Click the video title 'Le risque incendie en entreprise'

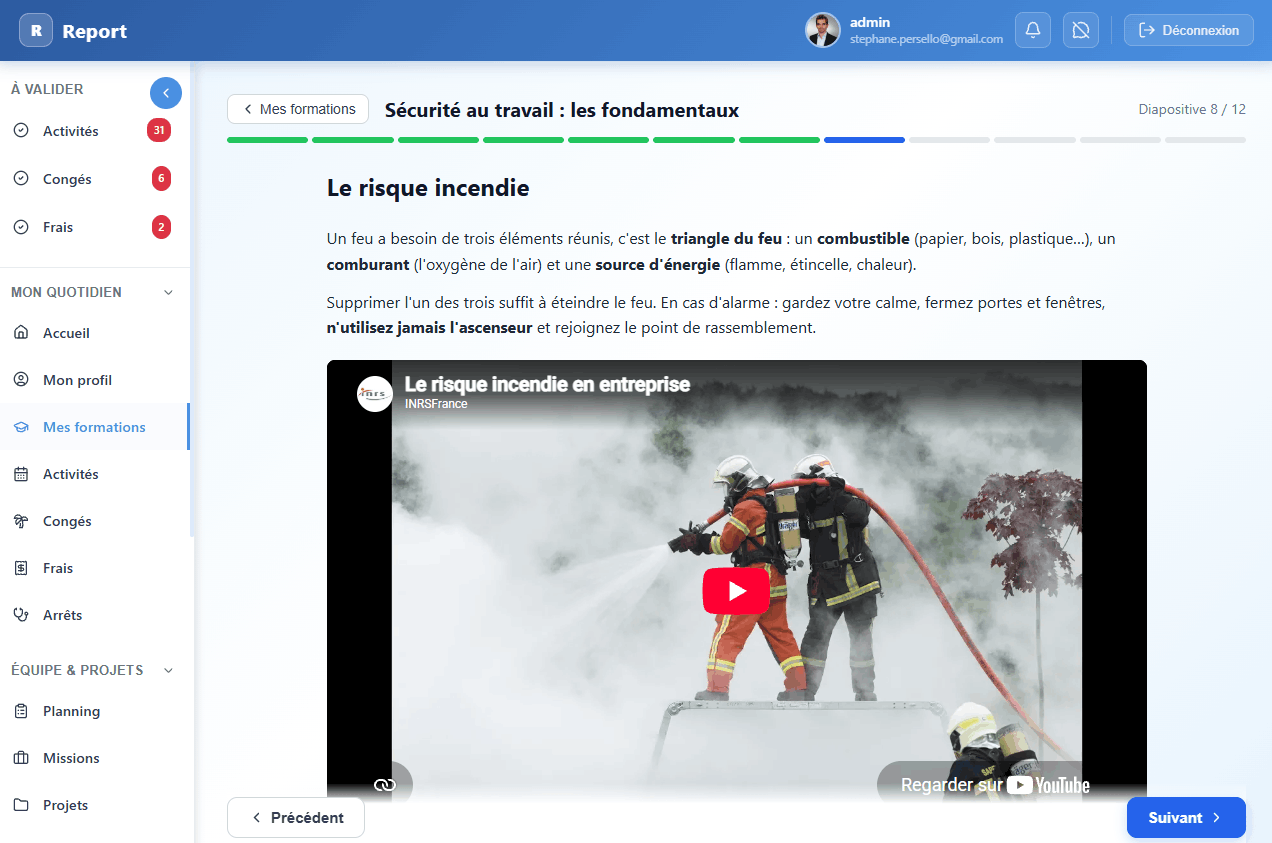(x=547, y=385)
